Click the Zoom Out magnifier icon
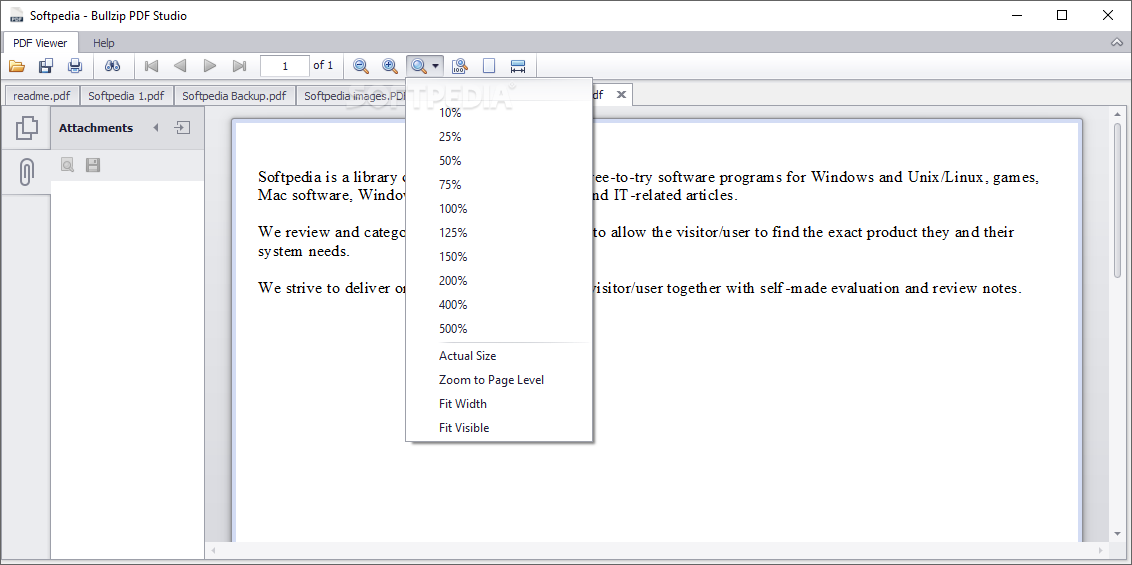Viewport: 1132px width, 565px height. [x=361, y=66]
